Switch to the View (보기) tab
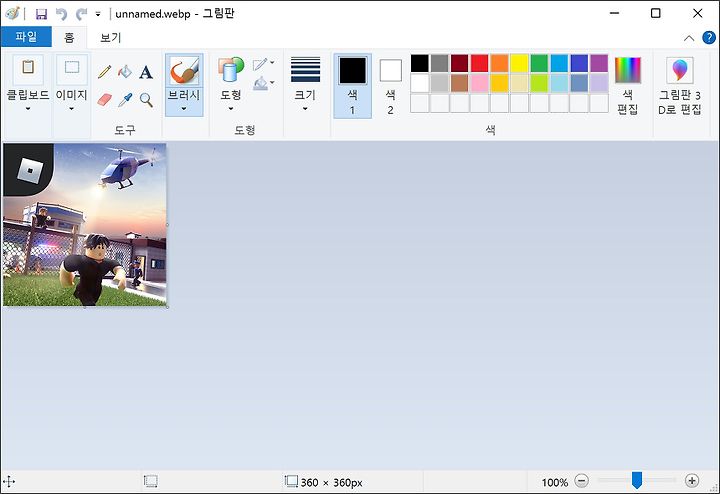 pos(111,38)
